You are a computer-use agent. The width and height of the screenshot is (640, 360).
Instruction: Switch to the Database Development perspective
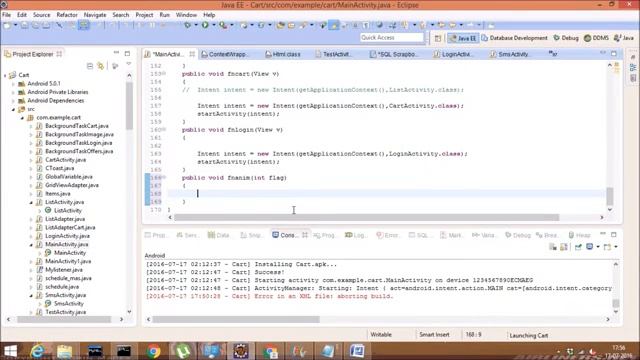(x=514, y=38)
